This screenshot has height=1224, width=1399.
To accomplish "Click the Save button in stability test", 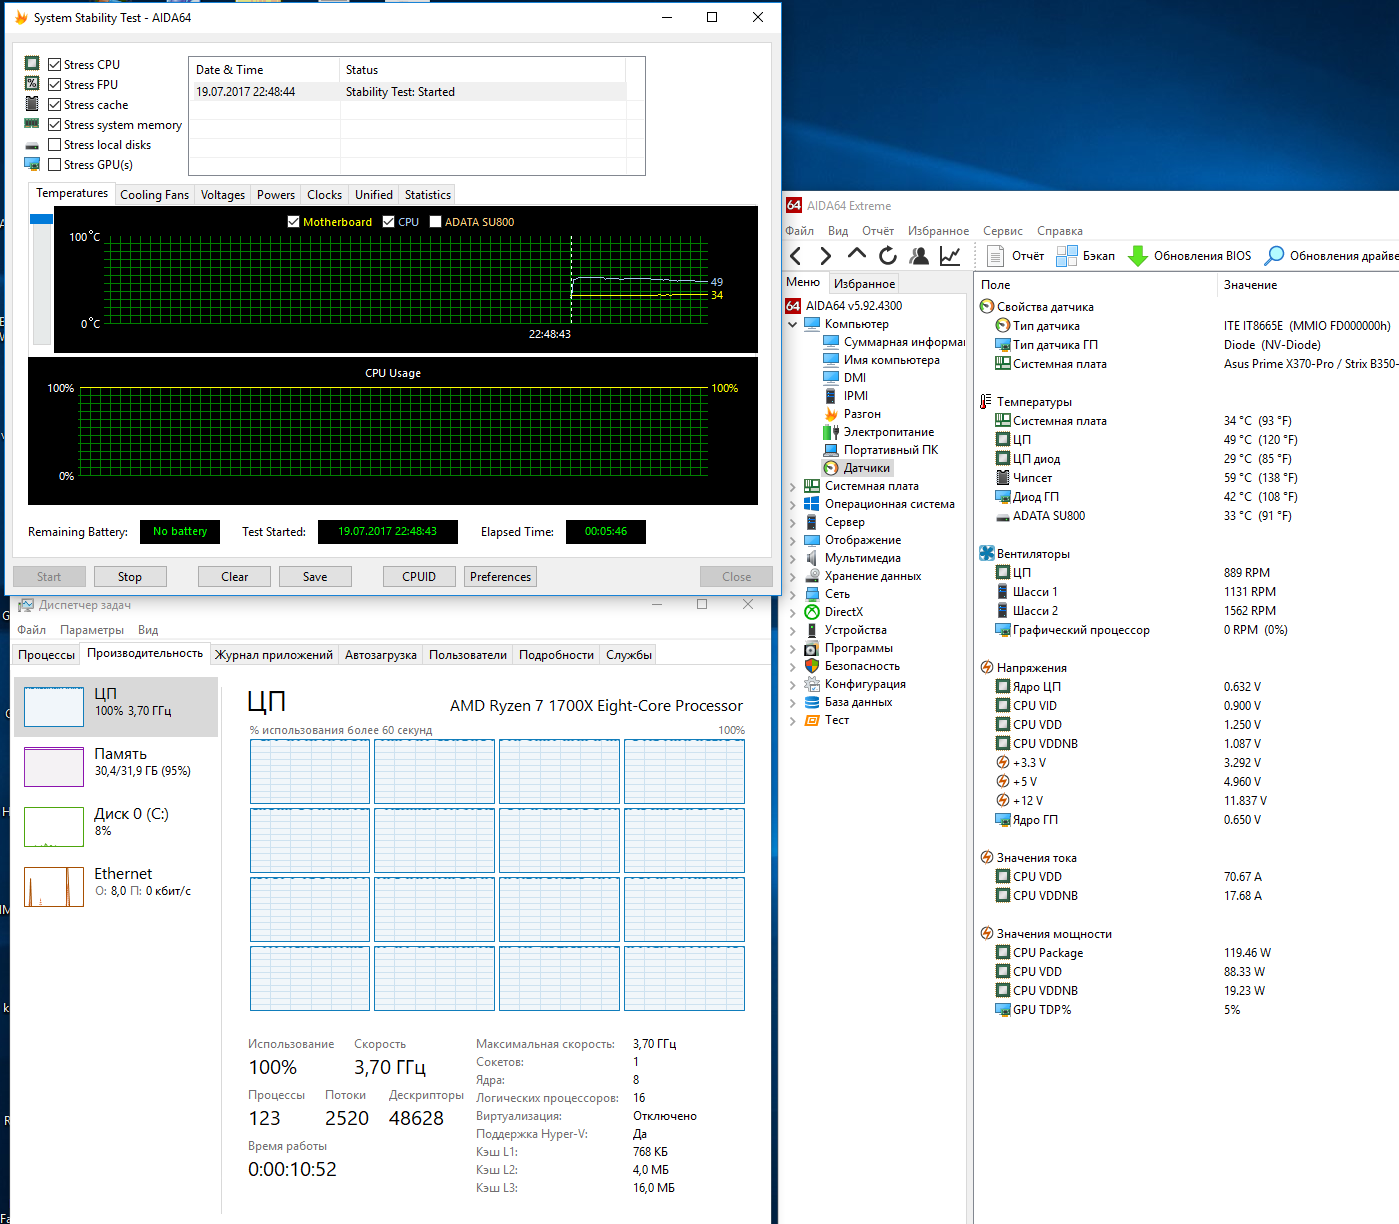I will tap(315, 577).
